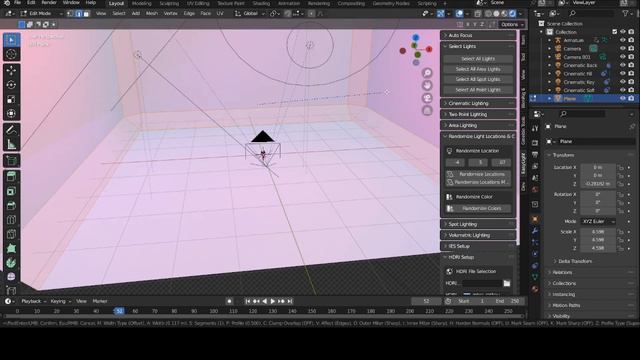
Task: Activate the Inset Faces tool
Action: pyautogui.click(x=11, y=191)
